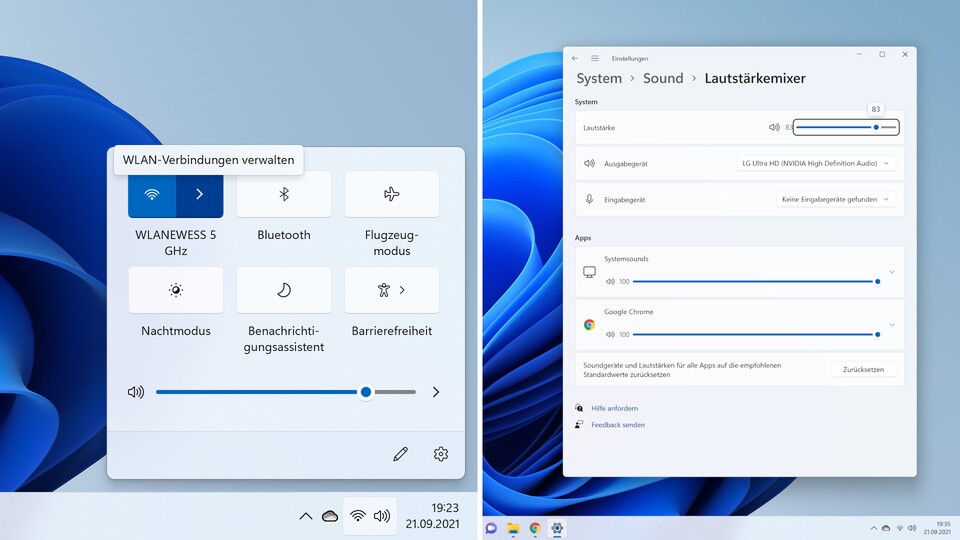Edit quick settings with pencil icon

(x=400, y=454)
